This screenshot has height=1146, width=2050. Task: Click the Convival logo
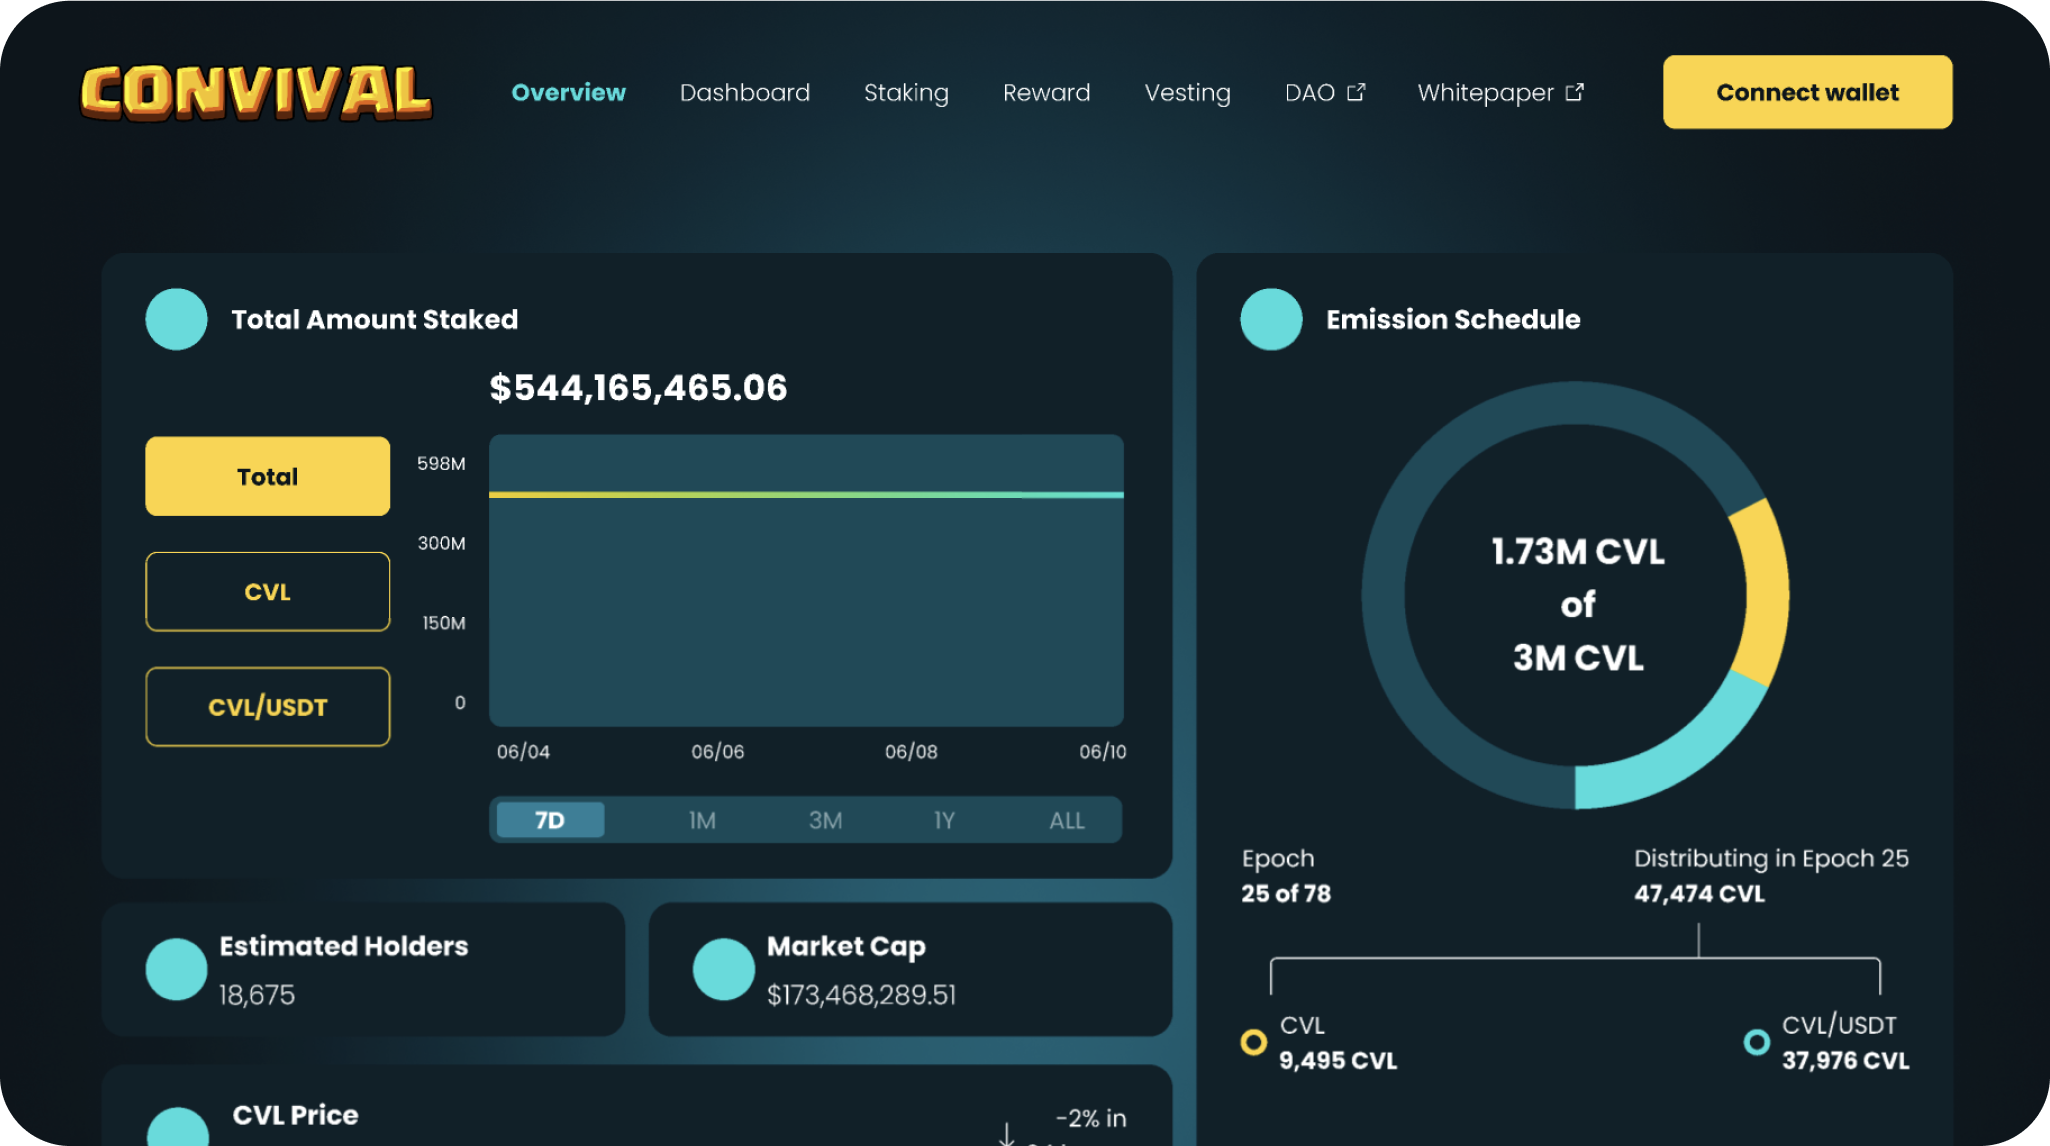[x=256, y=92]
